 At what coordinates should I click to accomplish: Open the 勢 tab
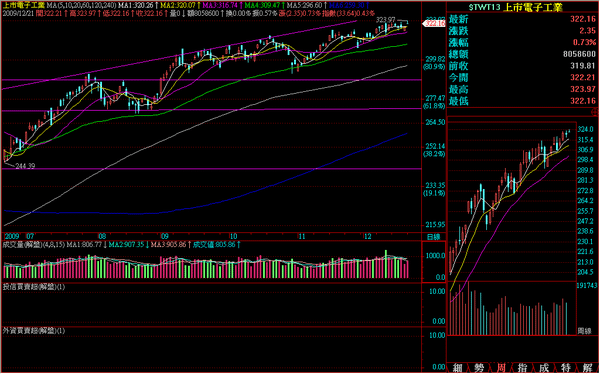coord(479,368)
